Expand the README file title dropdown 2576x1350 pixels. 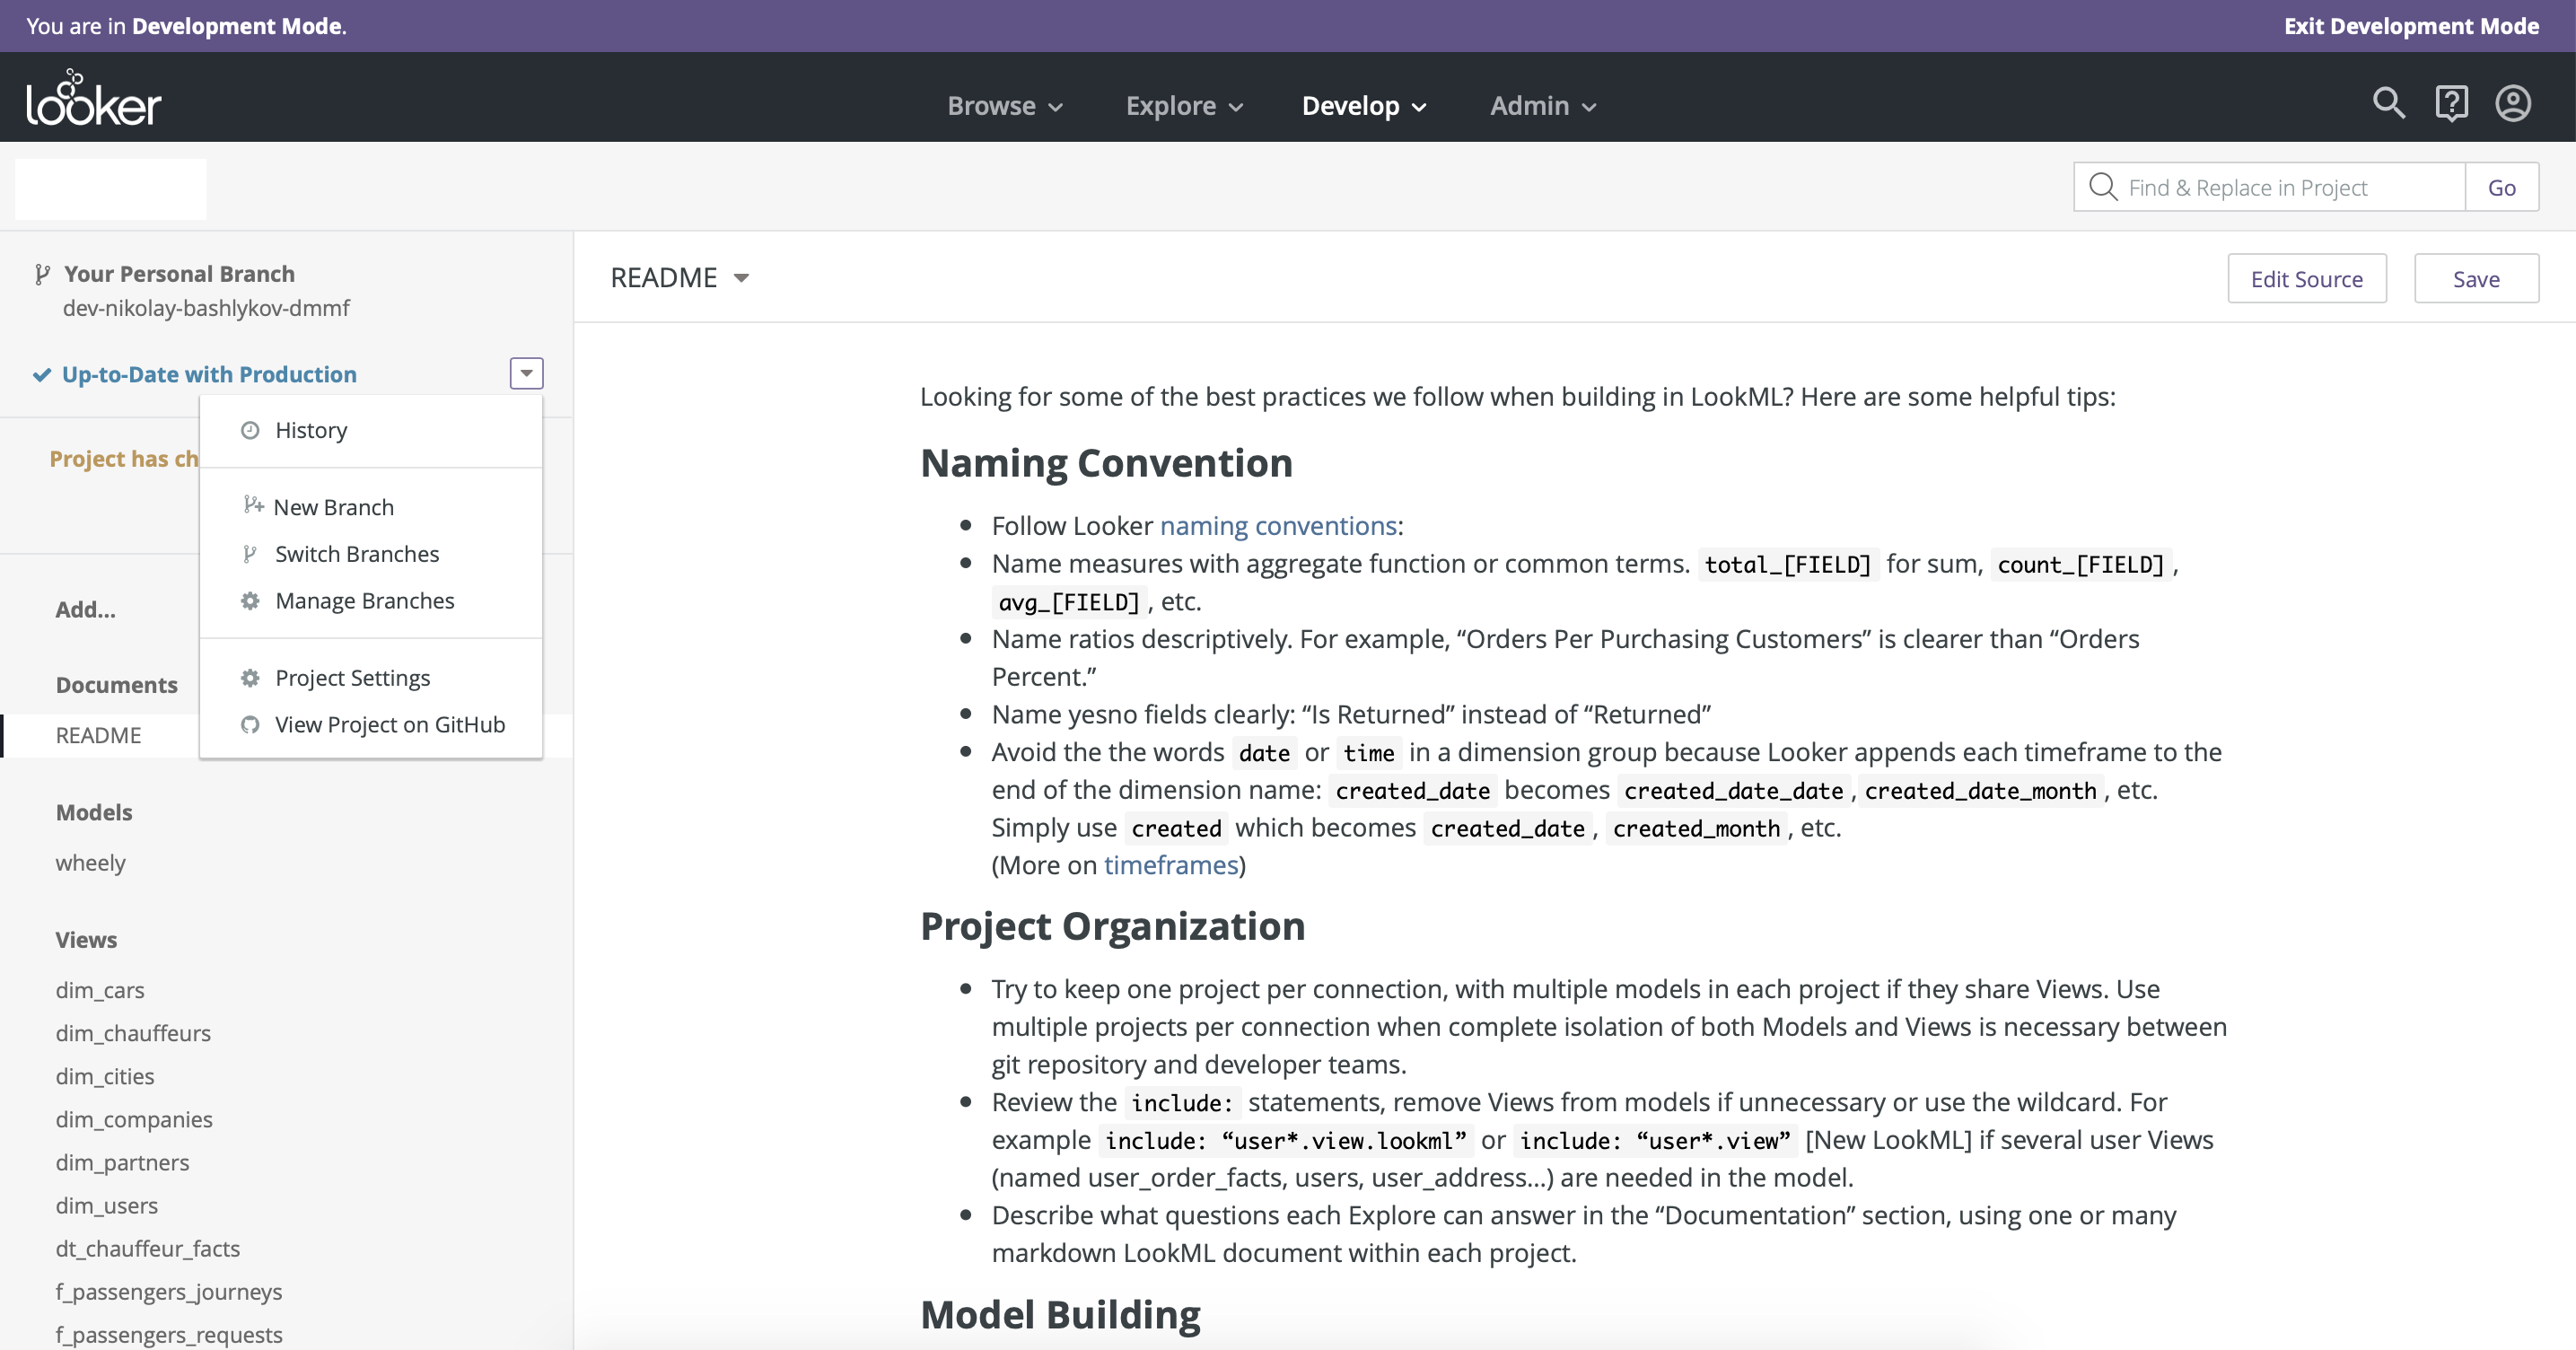coord(741,278)
